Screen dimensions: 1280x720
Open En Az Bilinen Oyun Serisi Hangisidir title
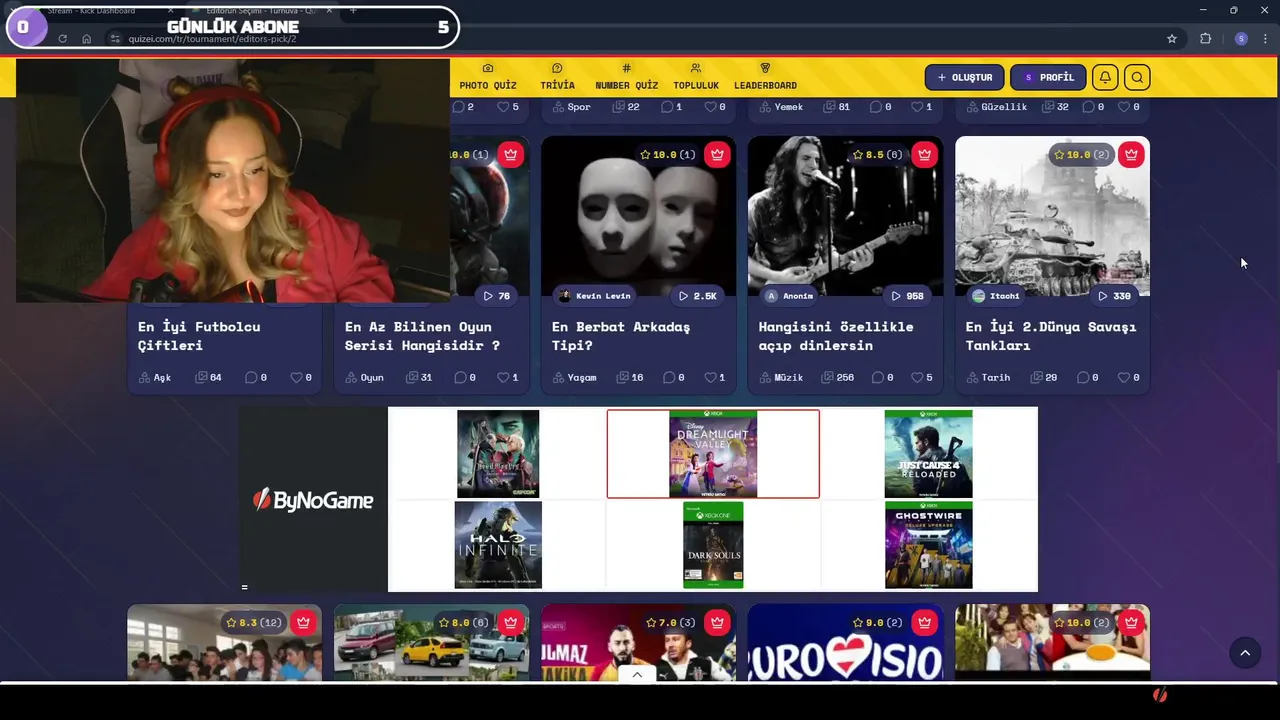pos(422,336)
